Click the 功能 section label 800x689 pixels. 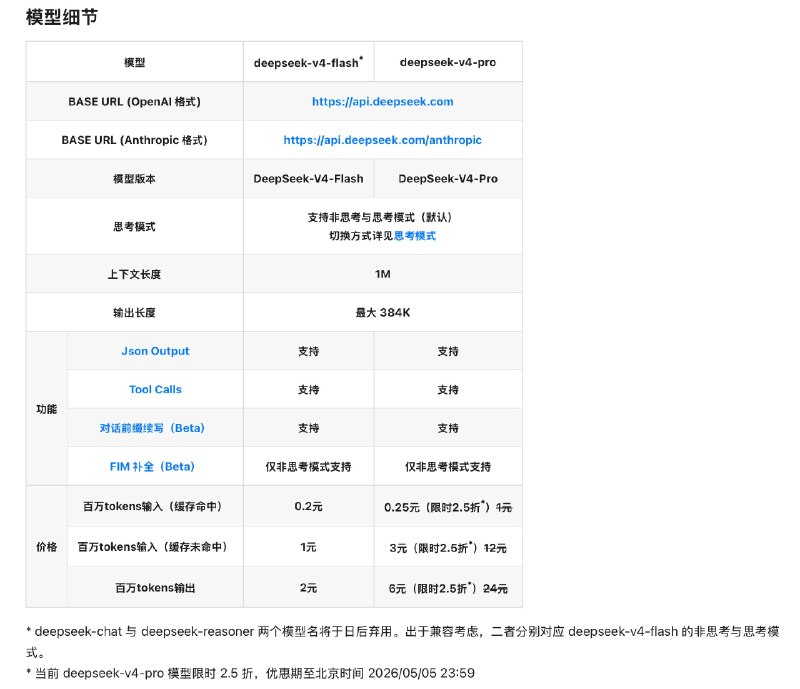click(44, 408)
